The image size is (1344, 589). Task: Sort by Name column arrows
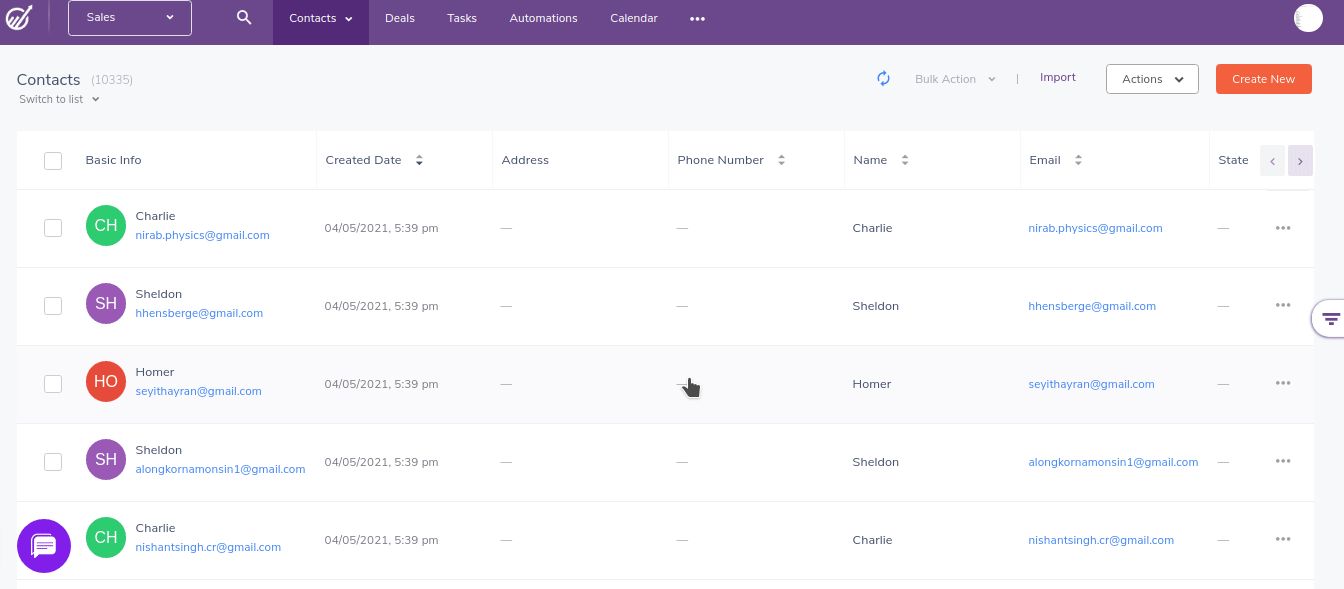pos(905,160)
